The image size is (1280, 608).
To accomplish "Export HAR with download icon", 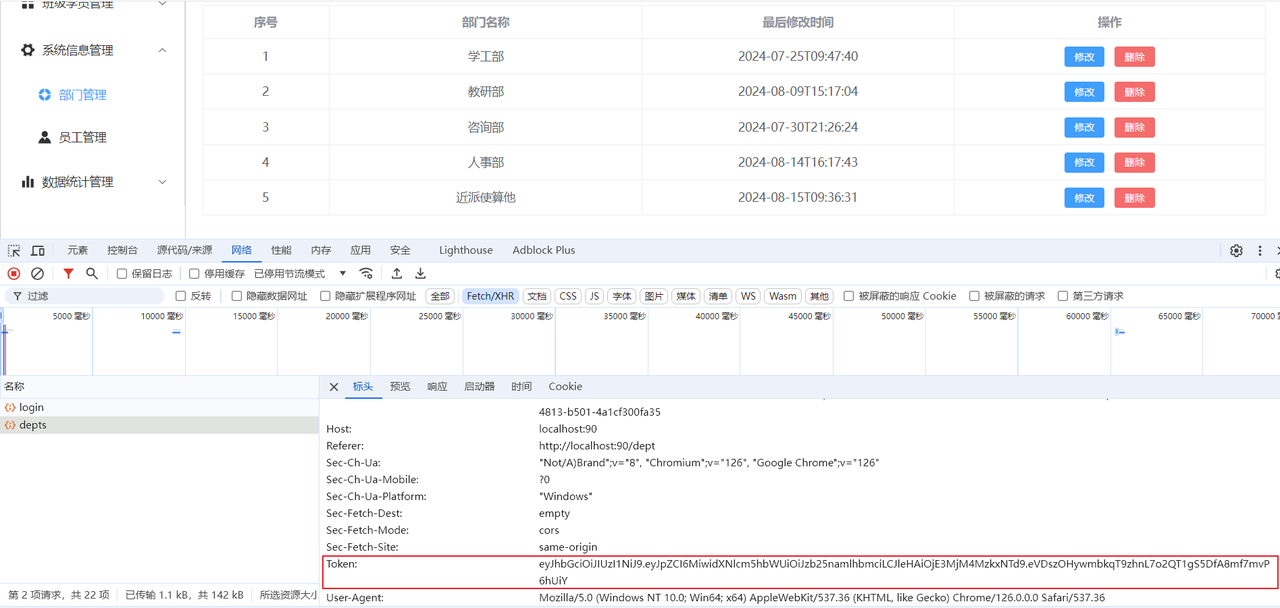I will [421, 273].
